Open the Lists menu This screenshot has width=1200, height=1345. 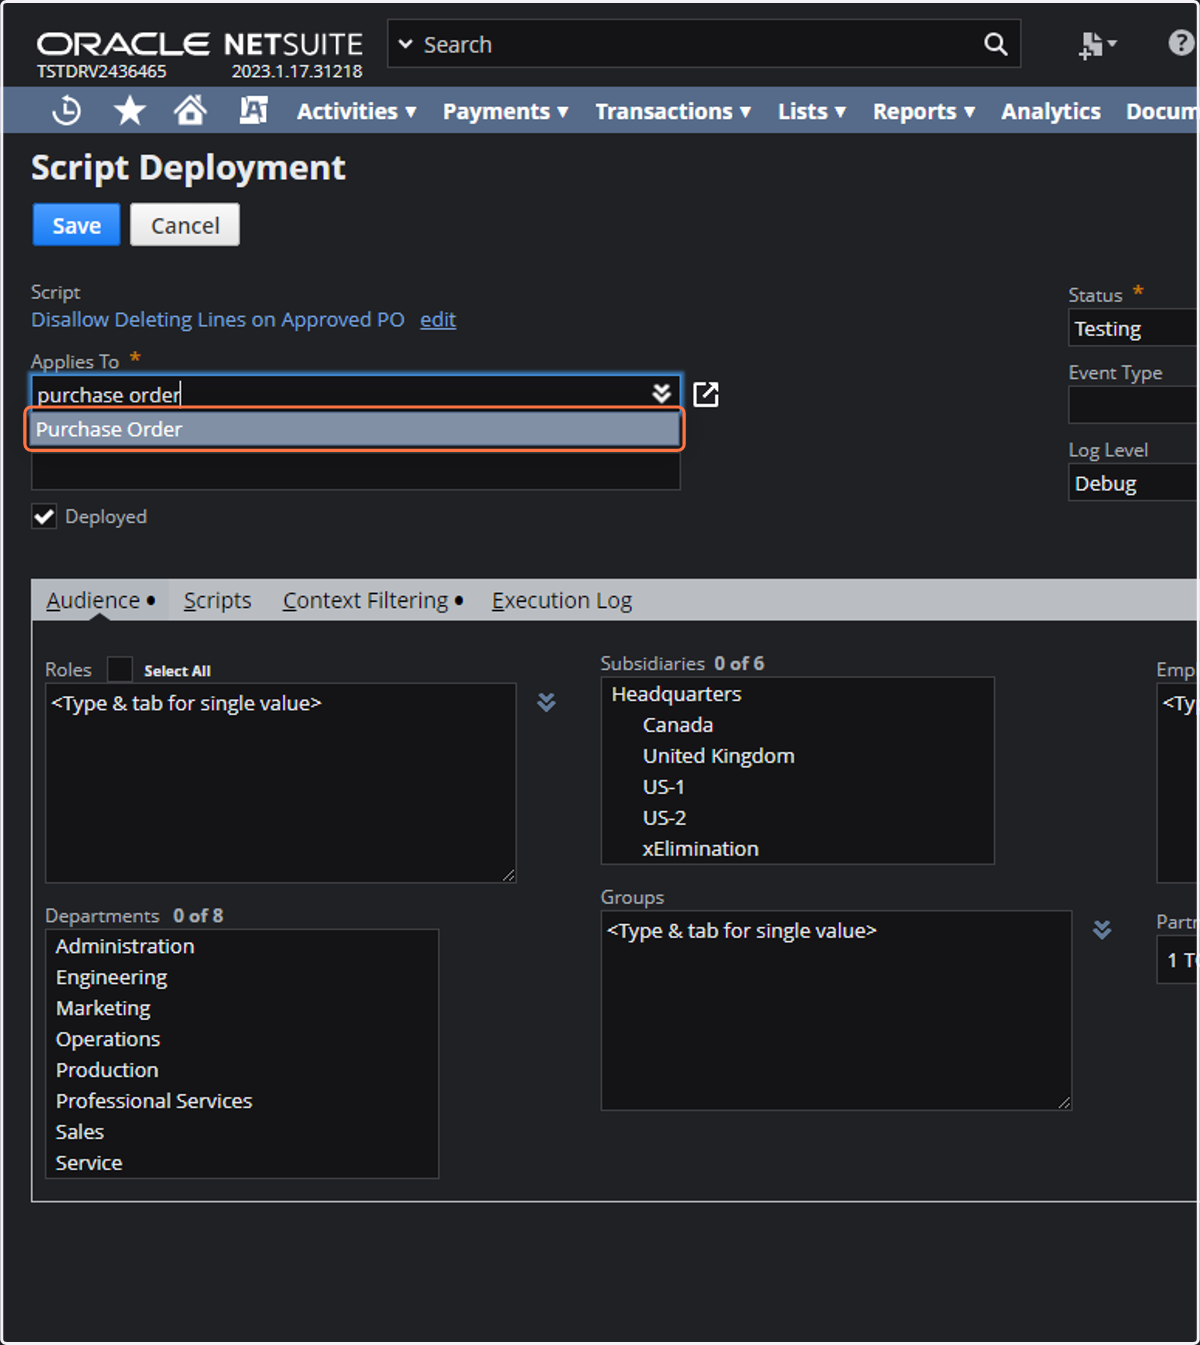click(812, 111)
